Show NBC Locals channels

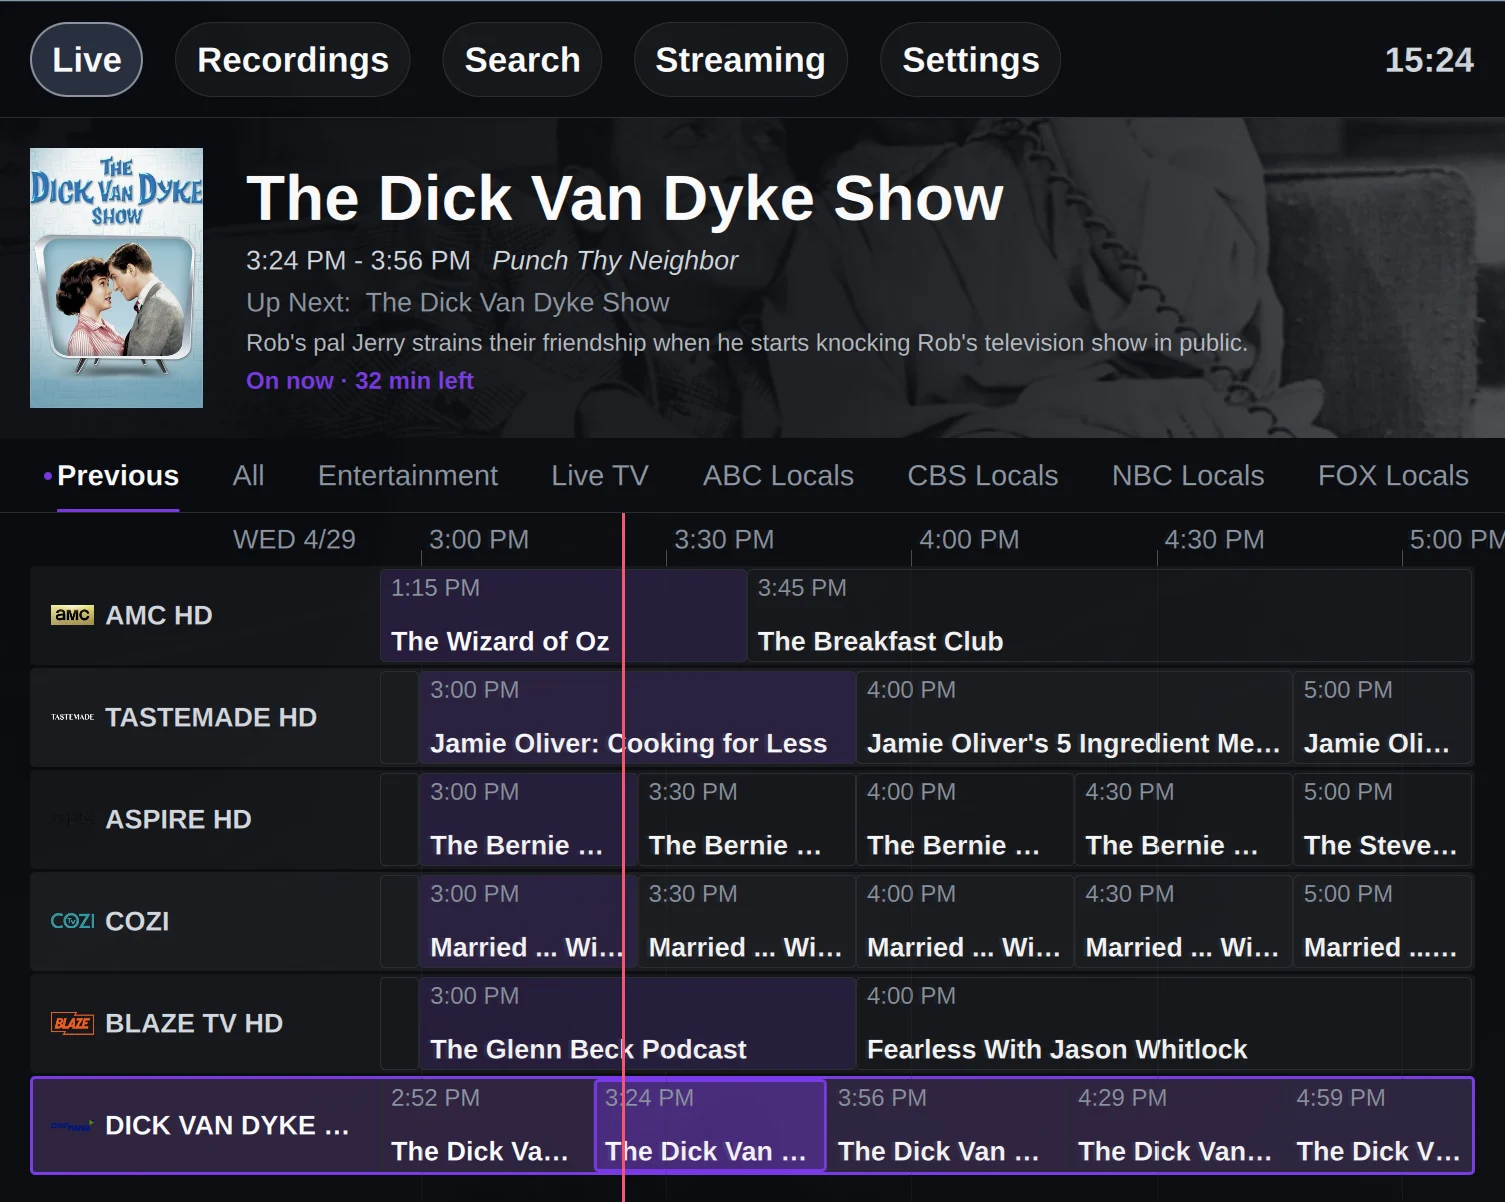coord(1188,476)
